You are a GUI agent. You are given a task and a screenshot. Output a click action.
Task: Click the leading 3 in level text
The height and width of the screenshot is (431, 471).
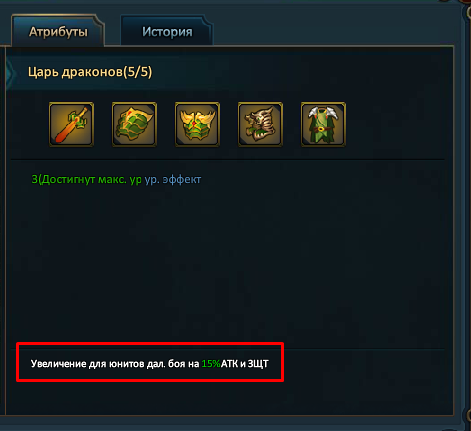(x=35, y=180)
